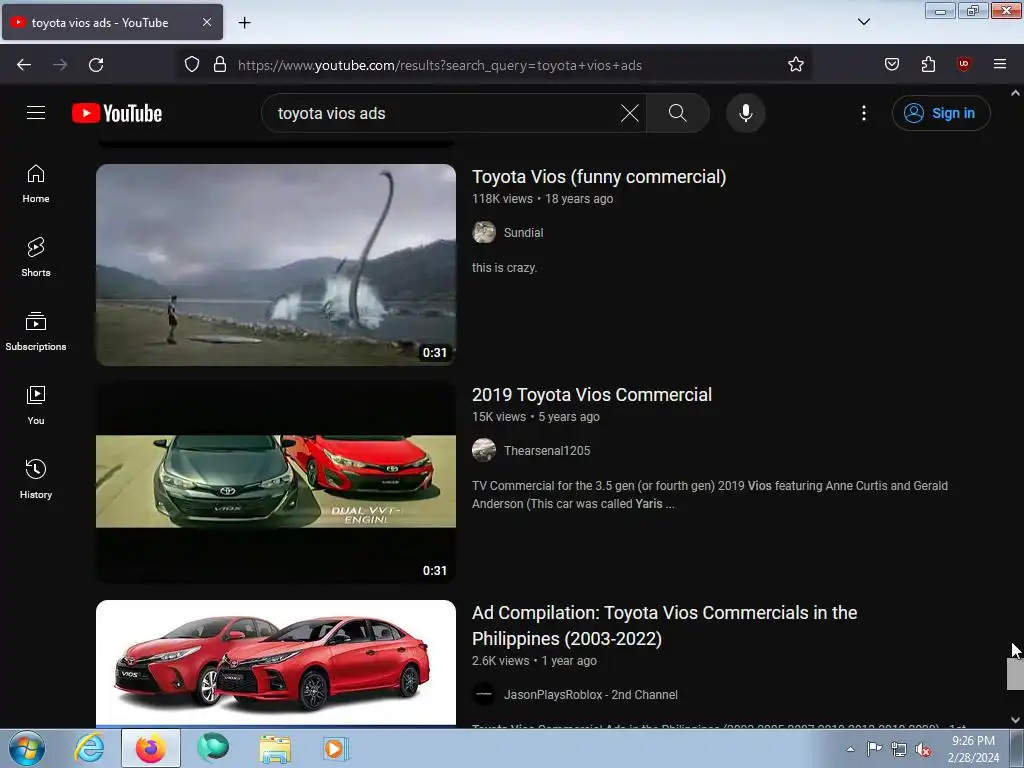
Task: Open Windows Explorer folder in taskbar
Action: (275, 748)
